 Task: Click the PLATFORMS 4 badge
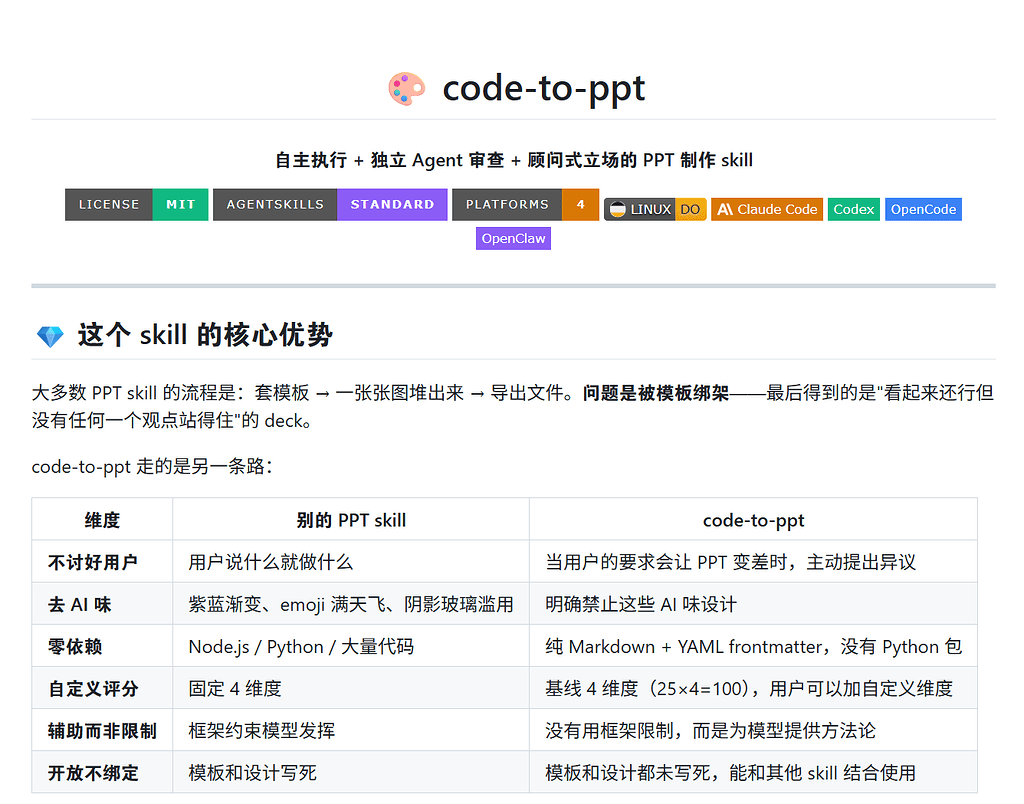coord(525,204)
